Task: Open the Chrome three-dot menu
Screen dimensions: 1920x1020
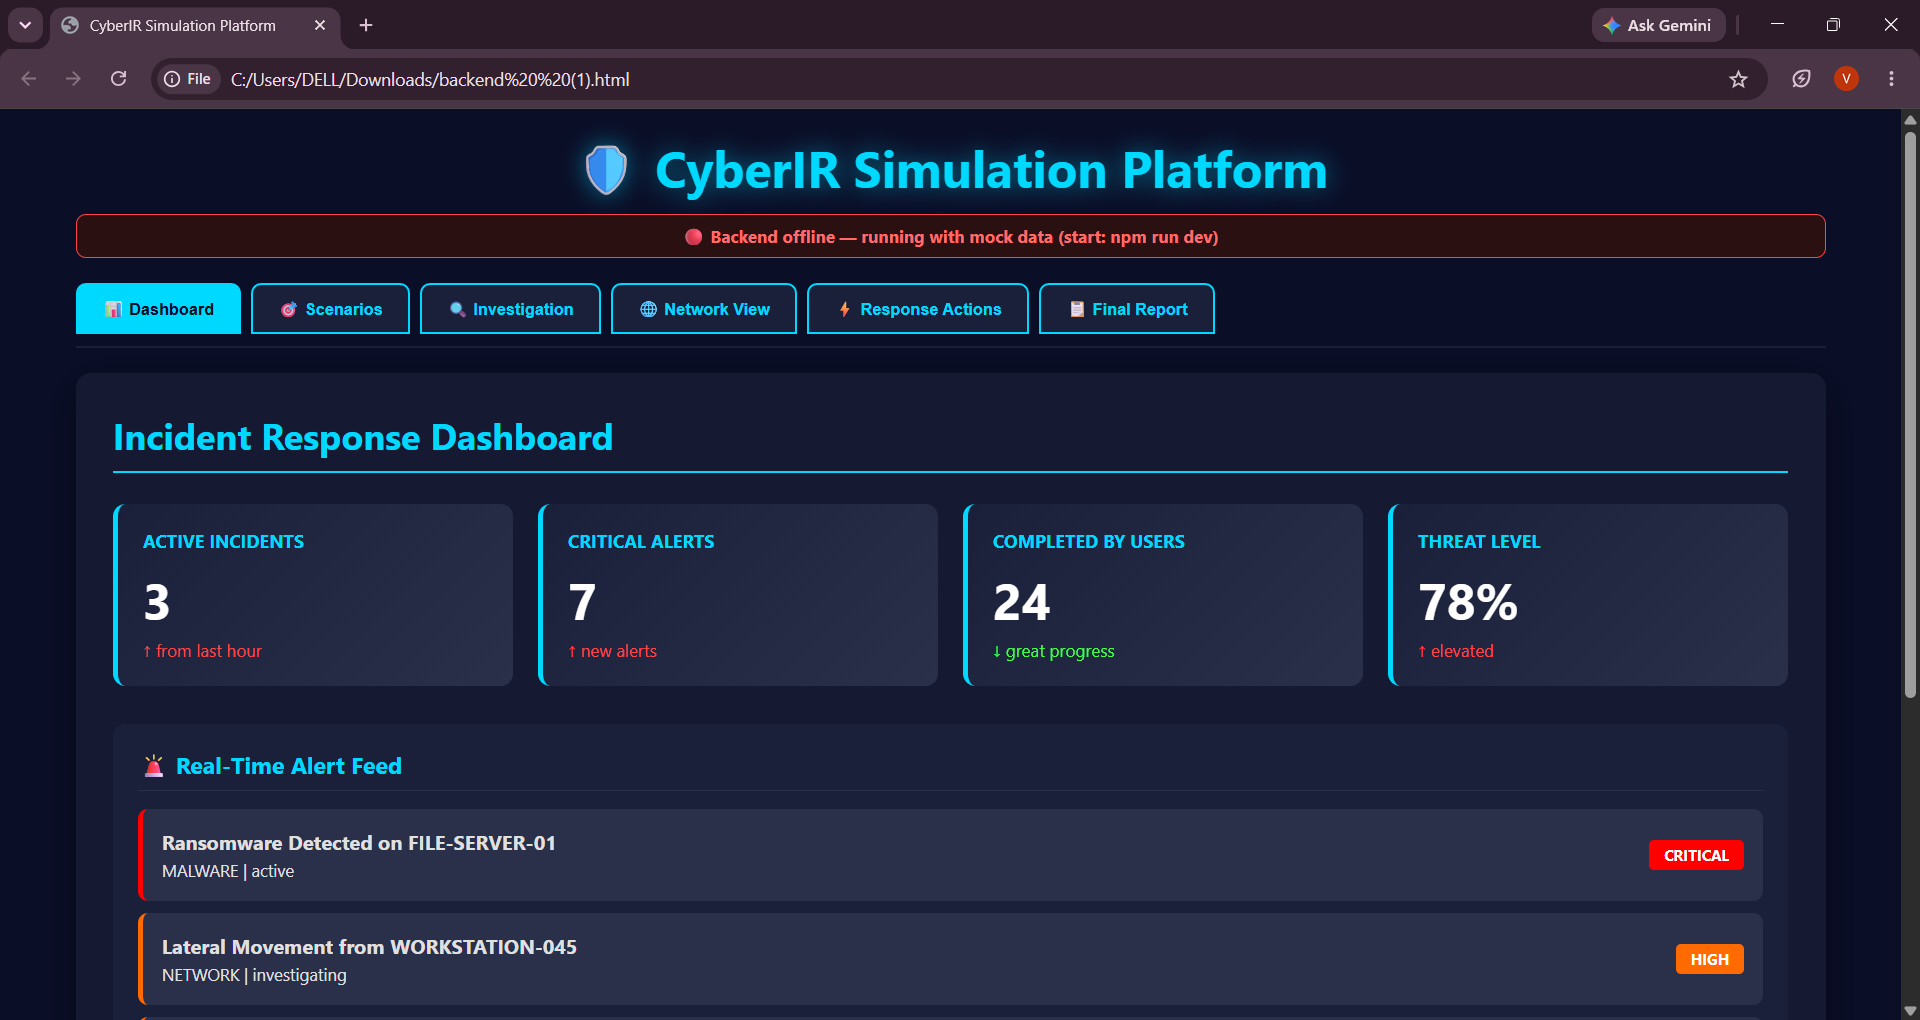Action: 1891,79
